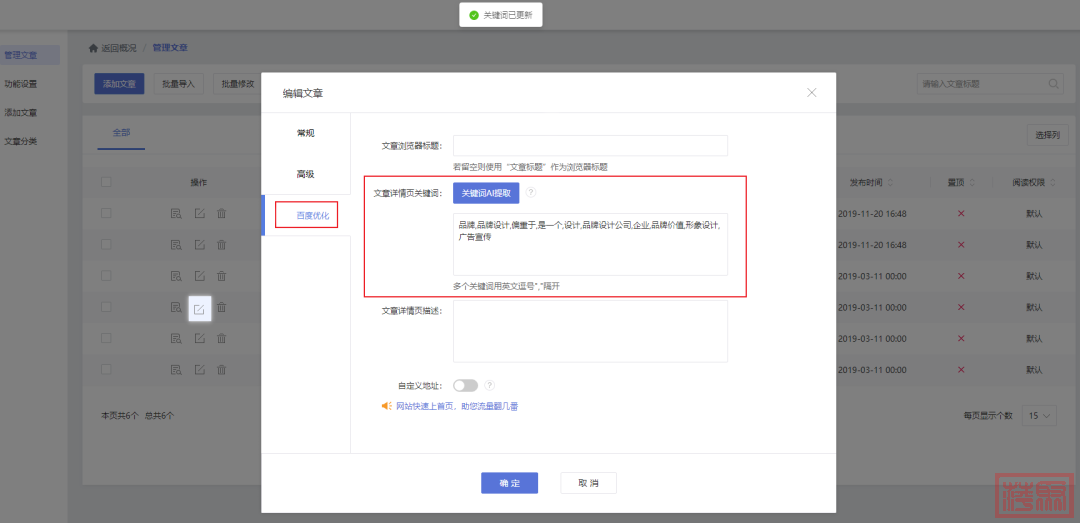Click the 网站快速上首页 promotional link

click(x=456, y=406)
